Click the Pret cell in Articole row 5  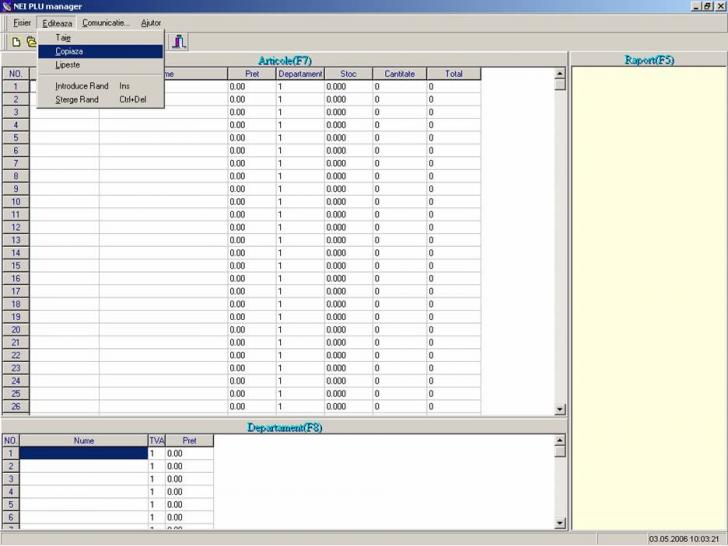[x=250, y=137]
